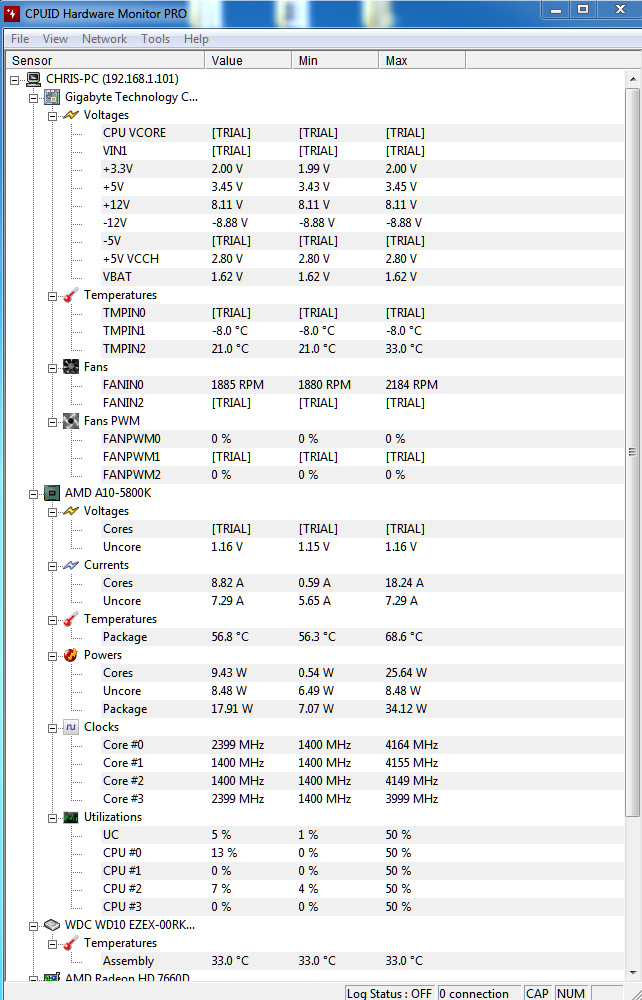Click the 1885 RPM value
The image size is (642, 1000).
(x=237, y=385)
